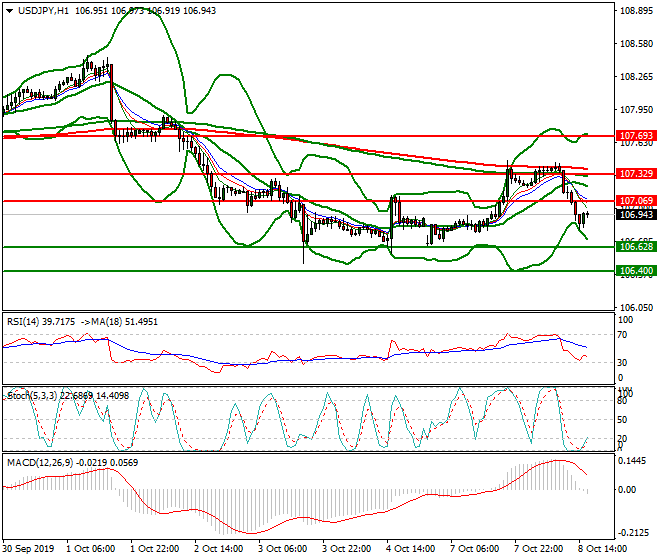The image size is (660, 560).
Task: Select the MA(18) 51.4951 label in RSI panel
Action: tap(124, 322)
